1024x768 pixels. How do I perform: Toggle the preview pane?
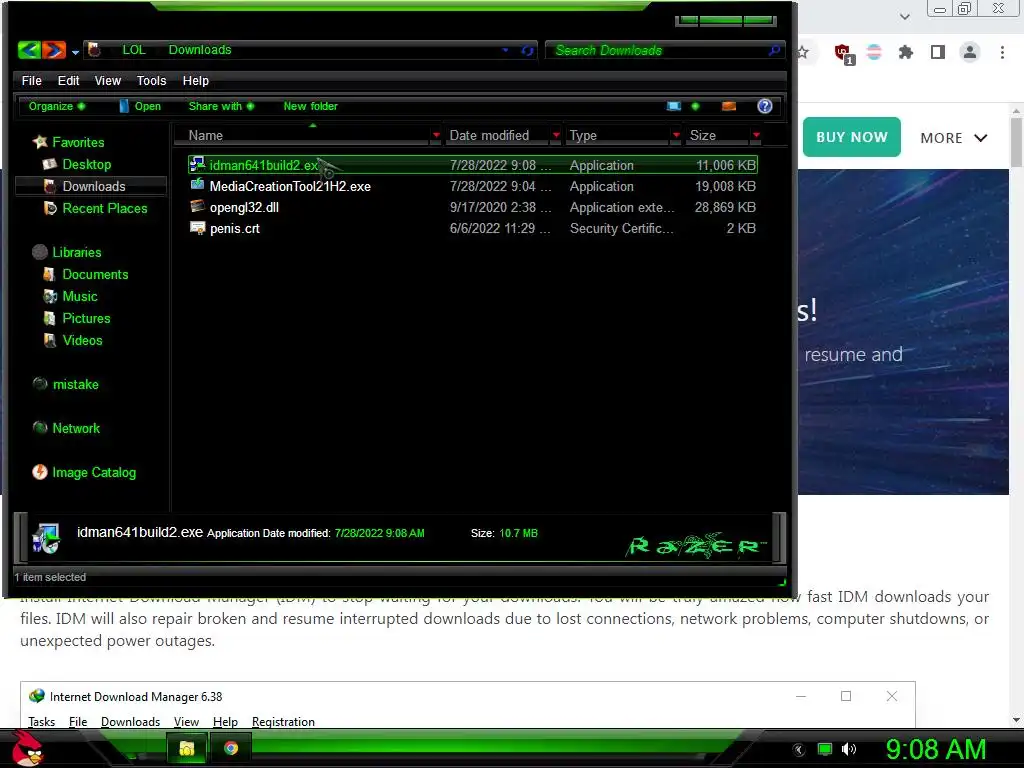point(729,106)
